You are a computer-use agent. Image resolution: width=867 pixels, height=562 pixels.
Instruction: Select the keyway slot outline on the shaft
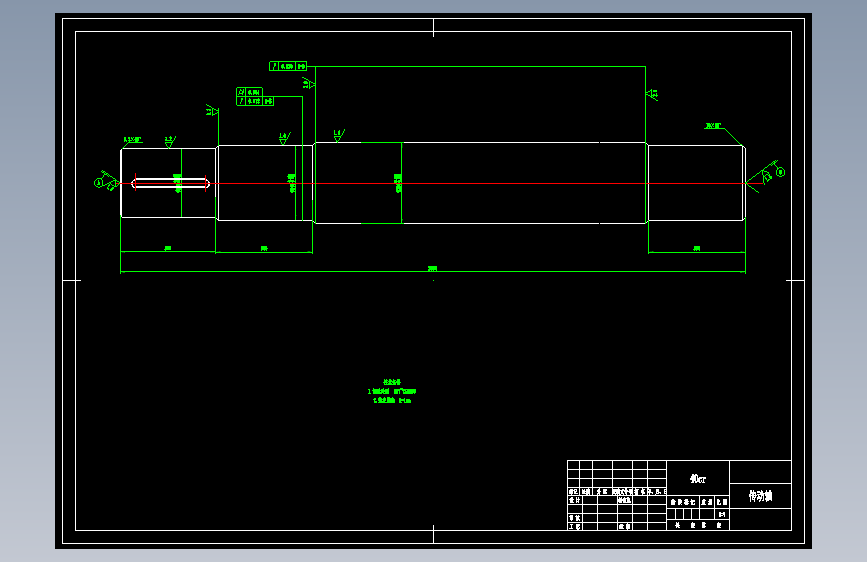pos(171,183)
